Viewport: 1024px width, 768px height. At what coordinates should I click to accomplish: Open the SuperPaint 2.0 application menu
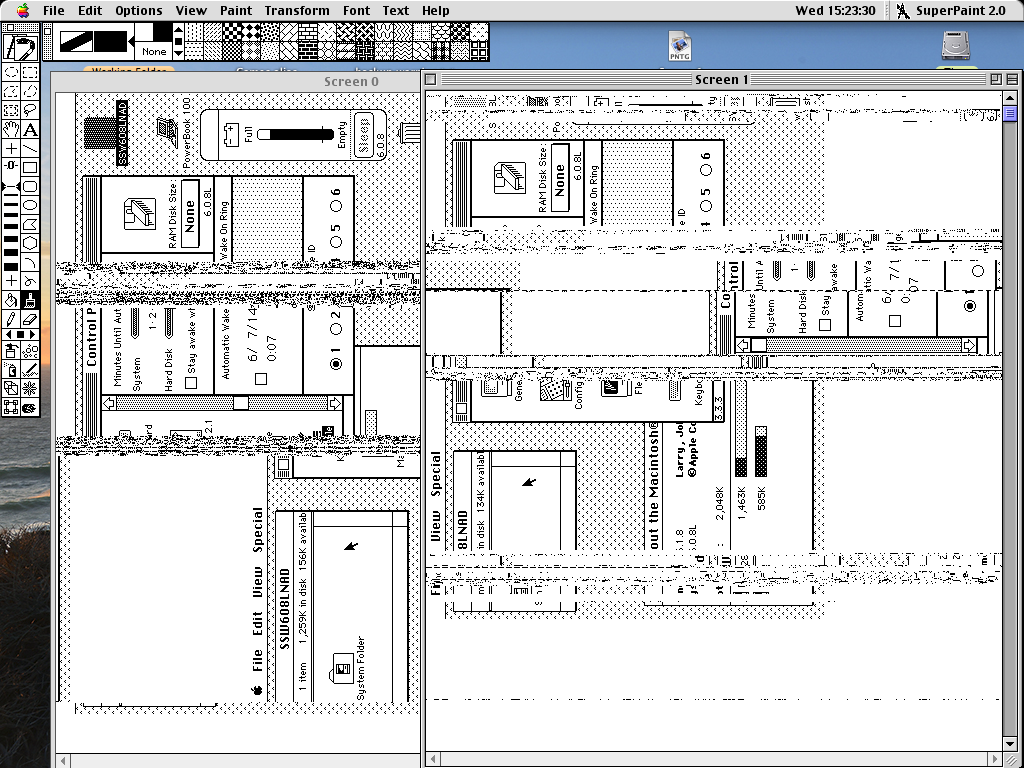[950, 10]
